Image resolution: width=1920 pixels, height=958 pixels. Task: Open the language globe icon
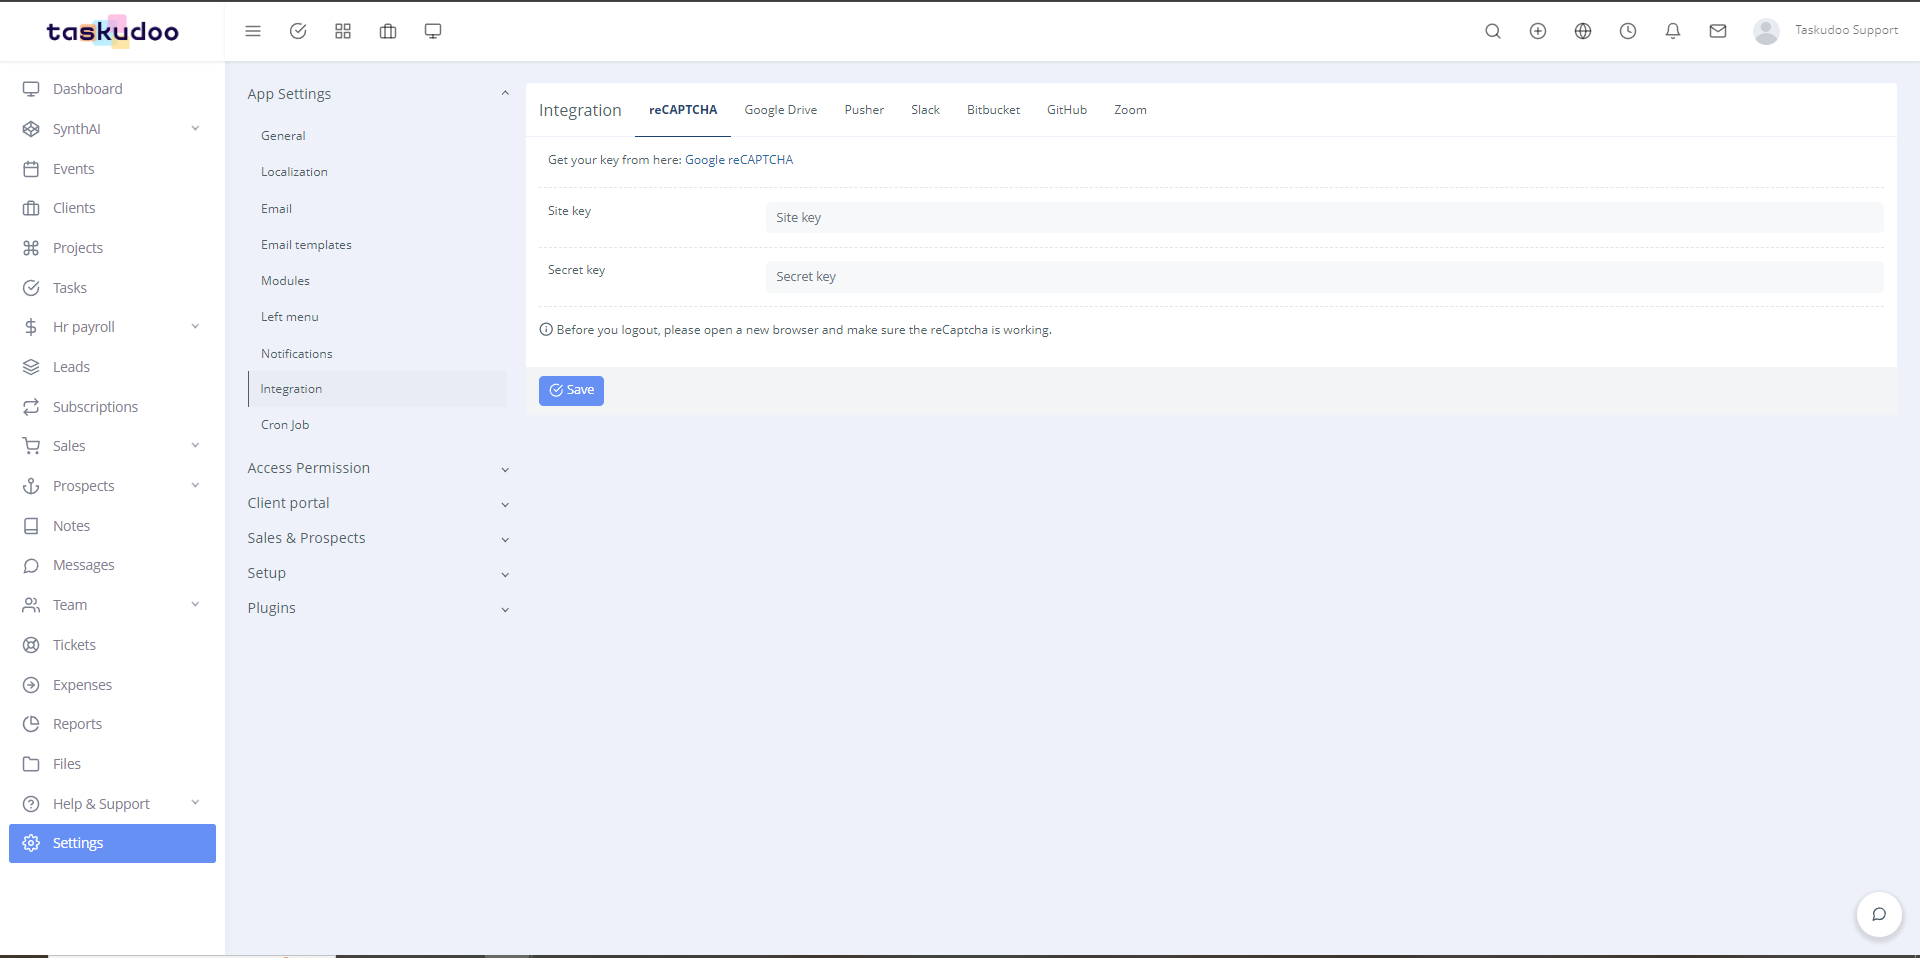1583,31
